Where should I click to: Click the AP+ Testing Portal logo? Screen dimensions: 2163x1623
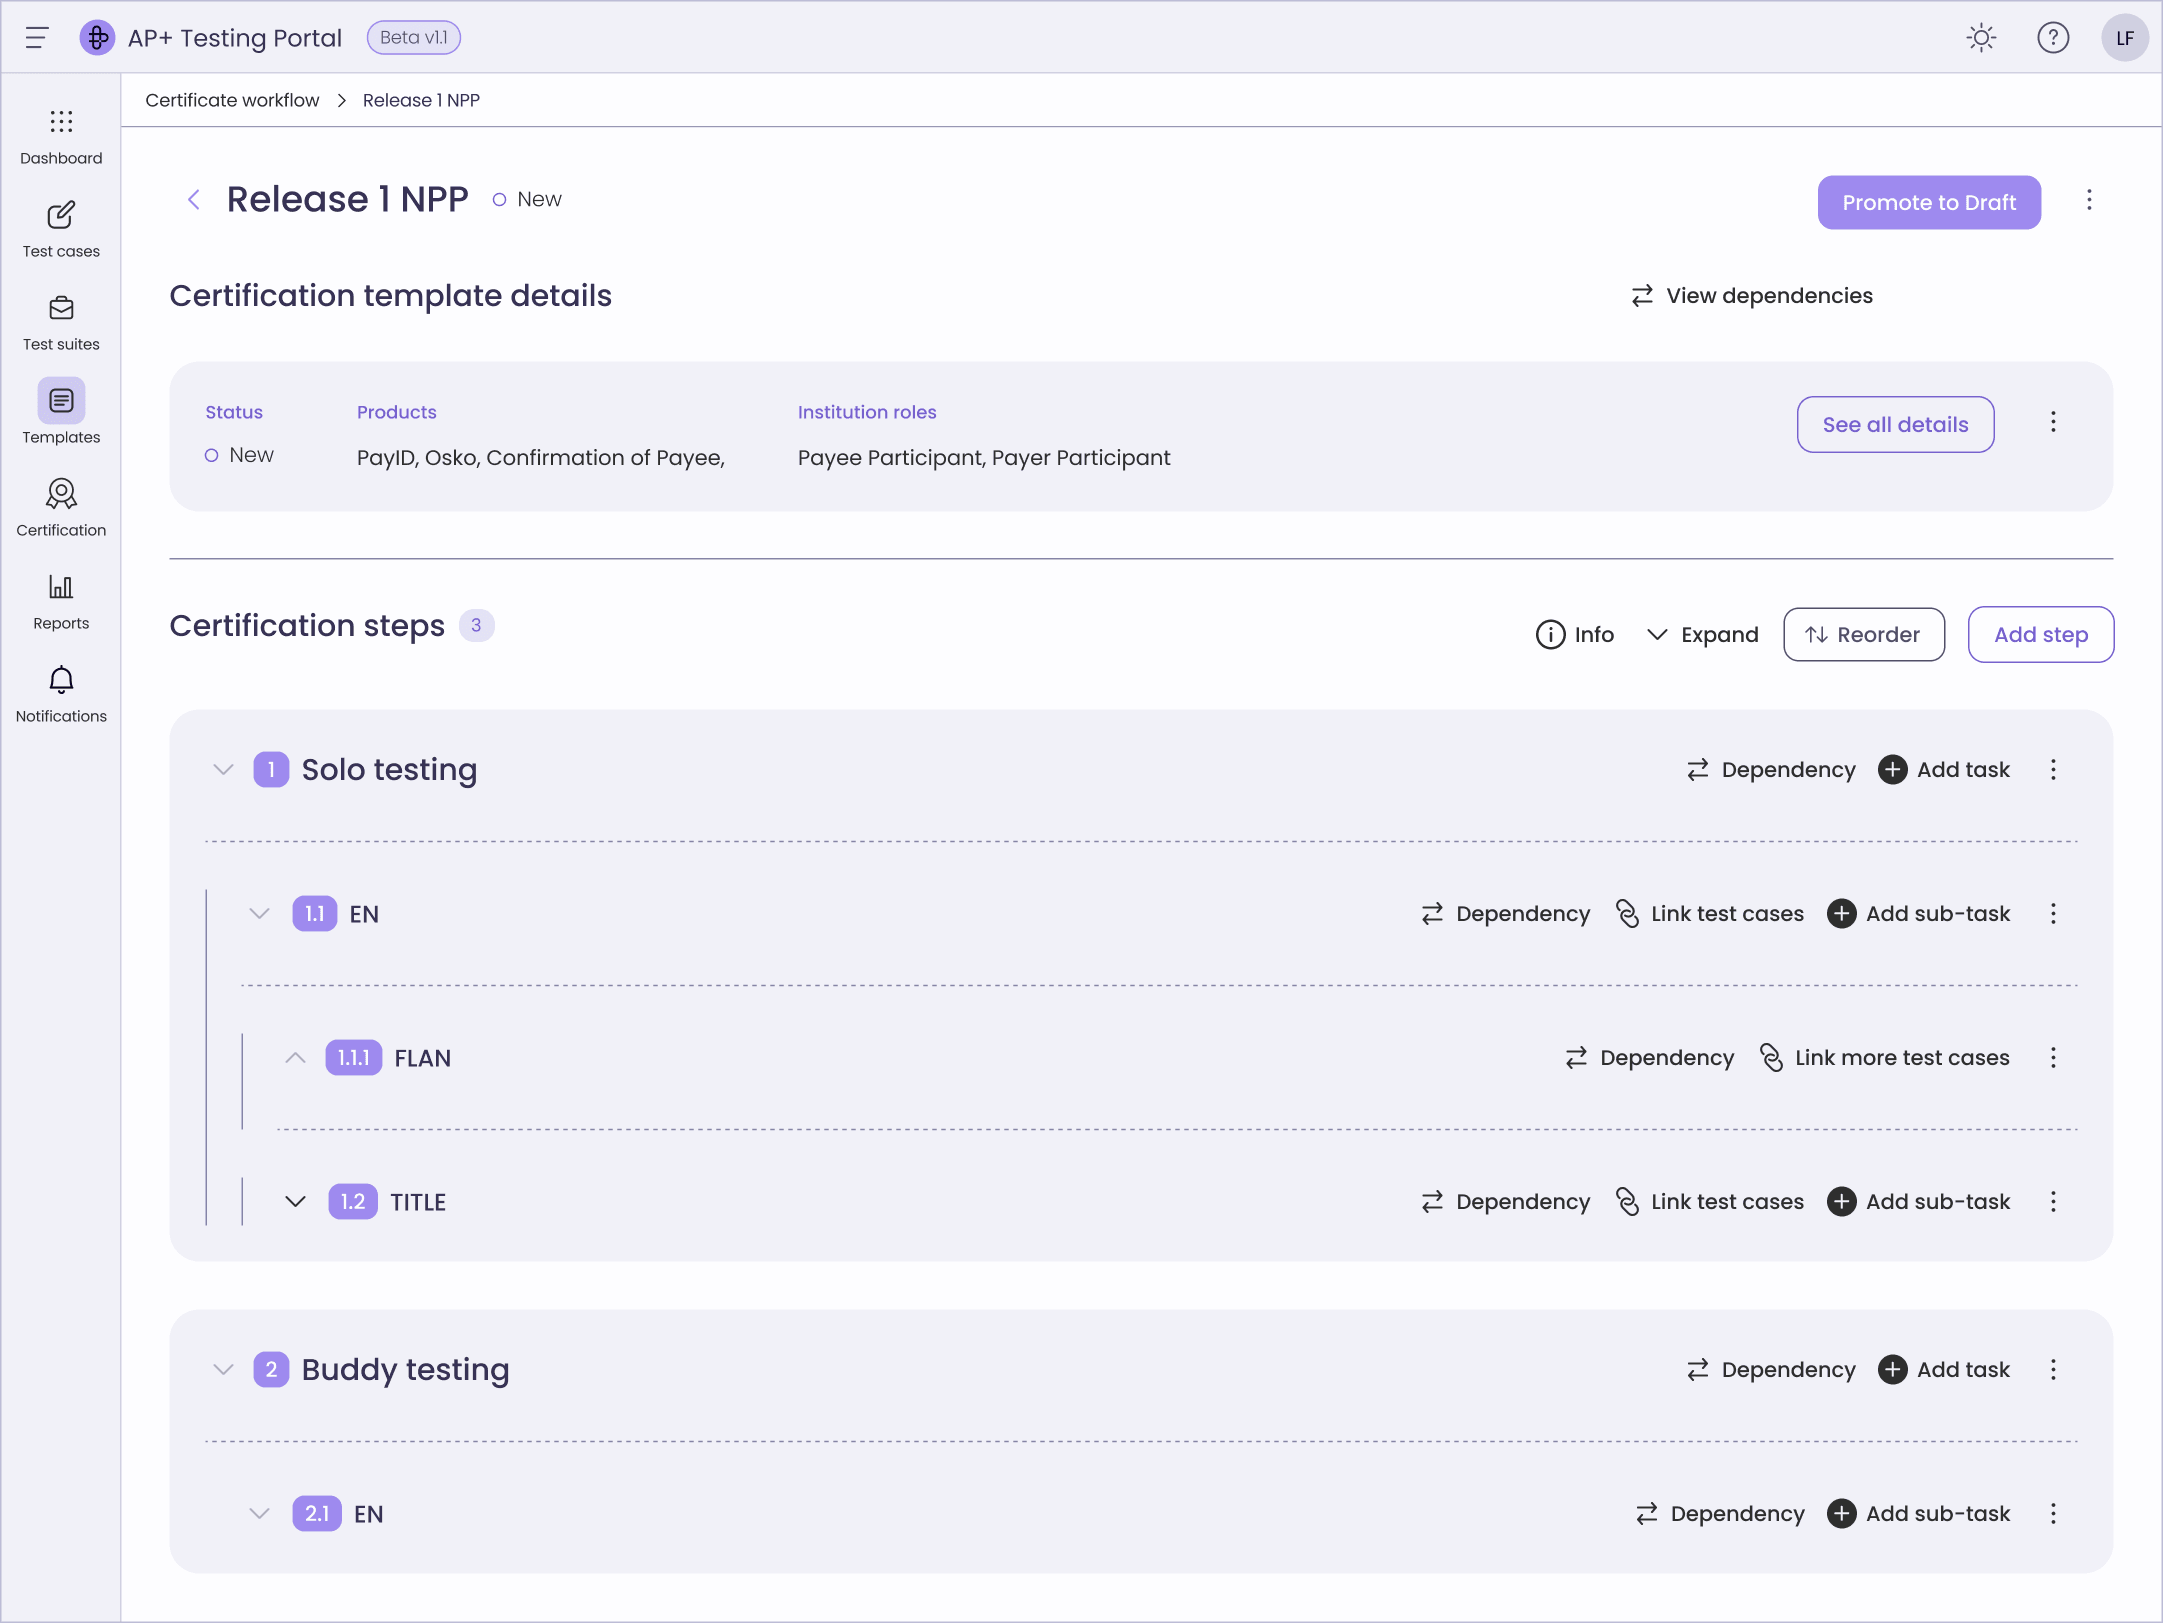pyautogui.click(x=97, y=38)
